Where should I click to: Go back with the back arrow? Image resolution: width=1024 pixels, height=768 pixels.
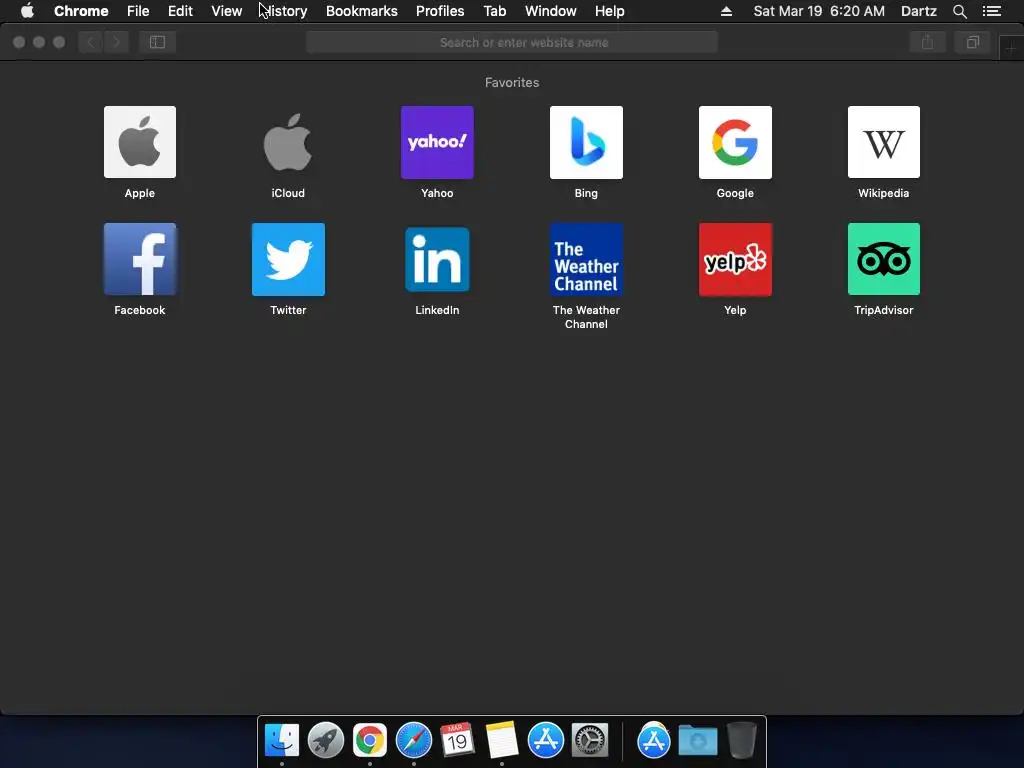91,42
